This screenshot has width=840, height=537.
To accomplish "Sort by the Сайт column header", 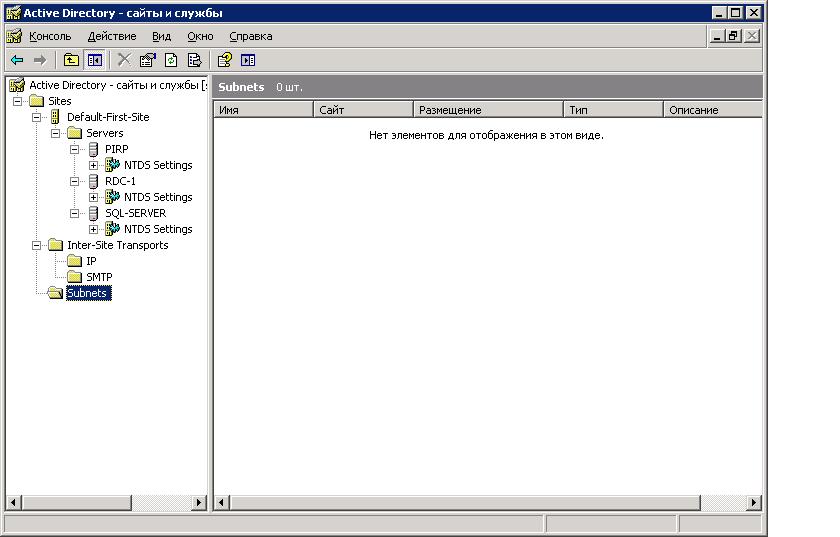I will click(x=363, y=109).
